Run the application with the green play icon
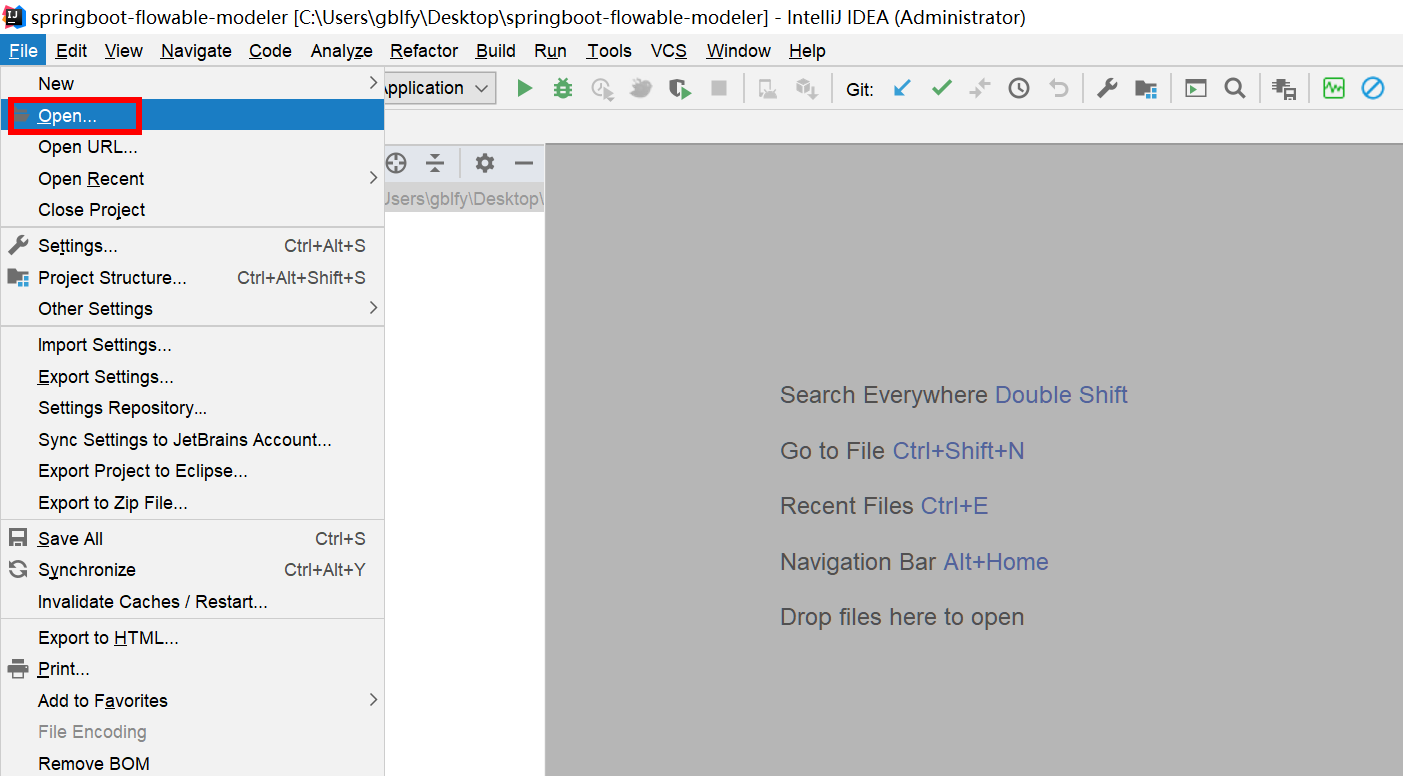Image resolution: width=1403 pixels, height=776 pixels. click(524, 88)
